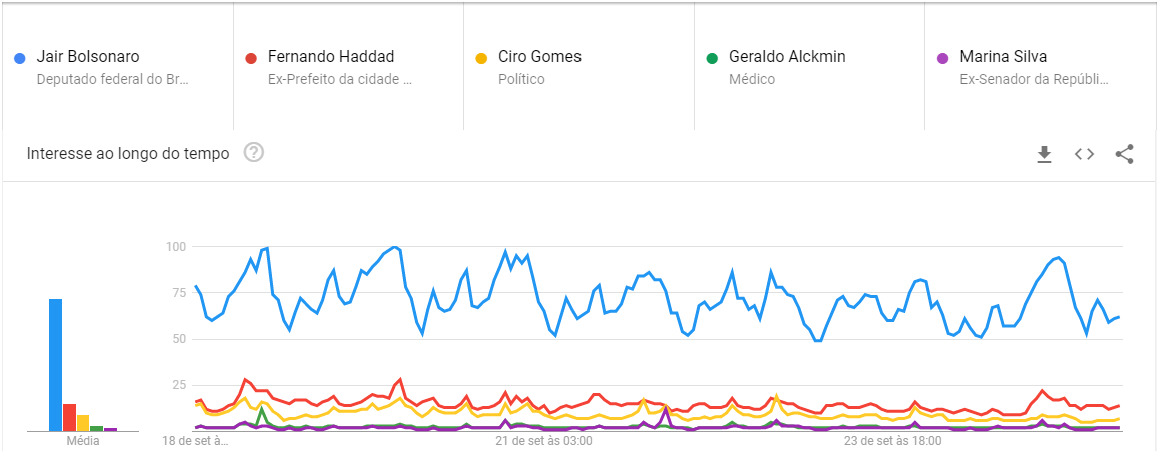Click the blue average bar for Bolsonaro
Image resolution: width=1157 pixels, height=451 pixels.
56,365
